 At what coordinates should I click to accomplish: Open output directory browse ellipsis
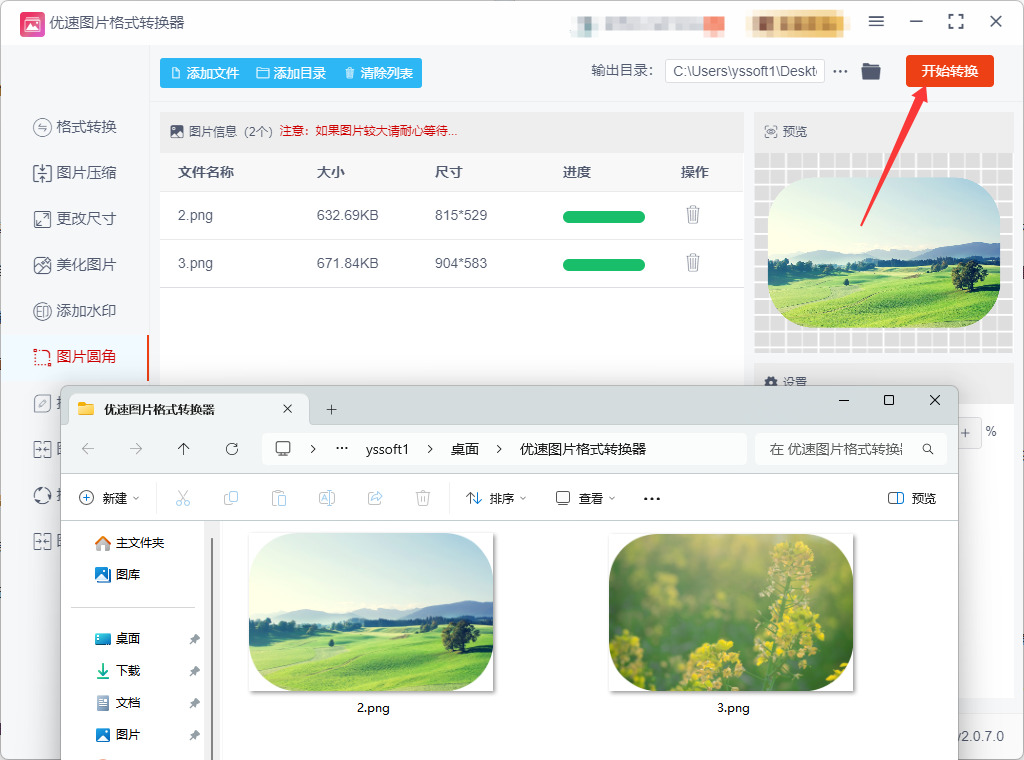click(840, 71)
